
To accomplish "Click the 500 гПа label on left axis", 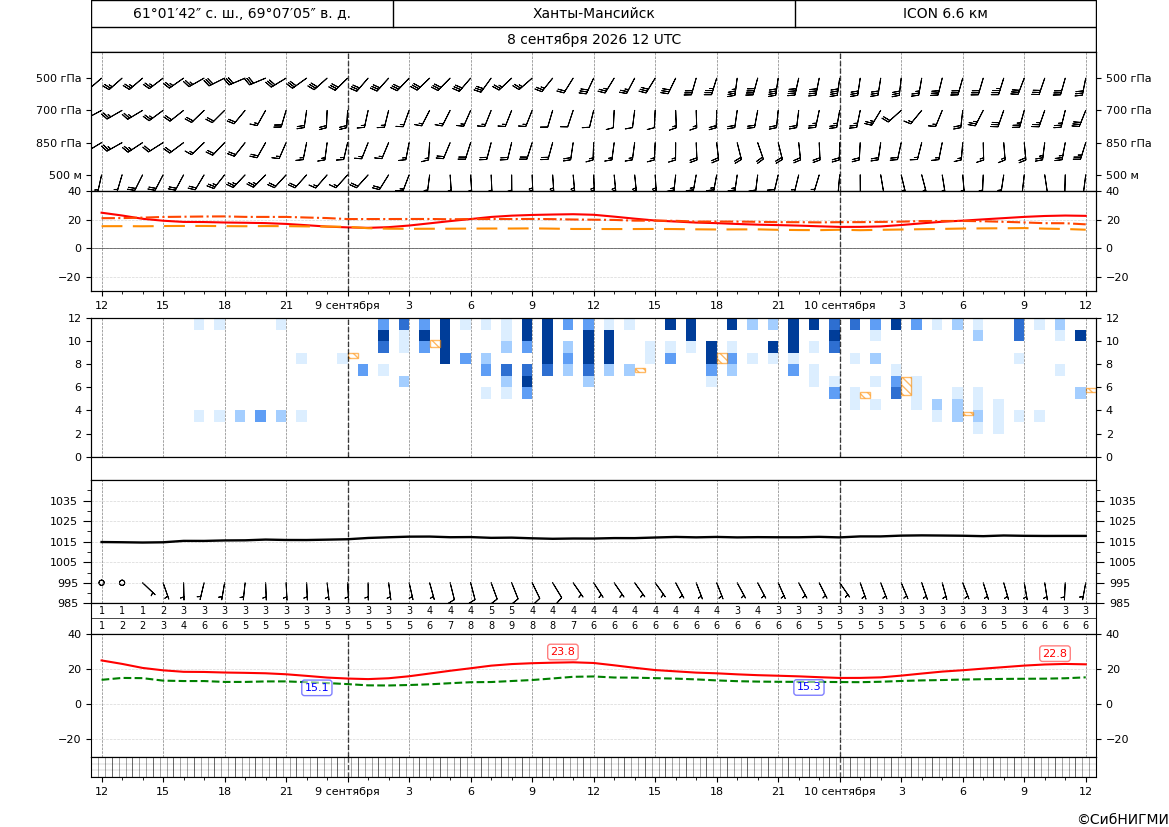I will pyautogui.click(x=59, y=78).
